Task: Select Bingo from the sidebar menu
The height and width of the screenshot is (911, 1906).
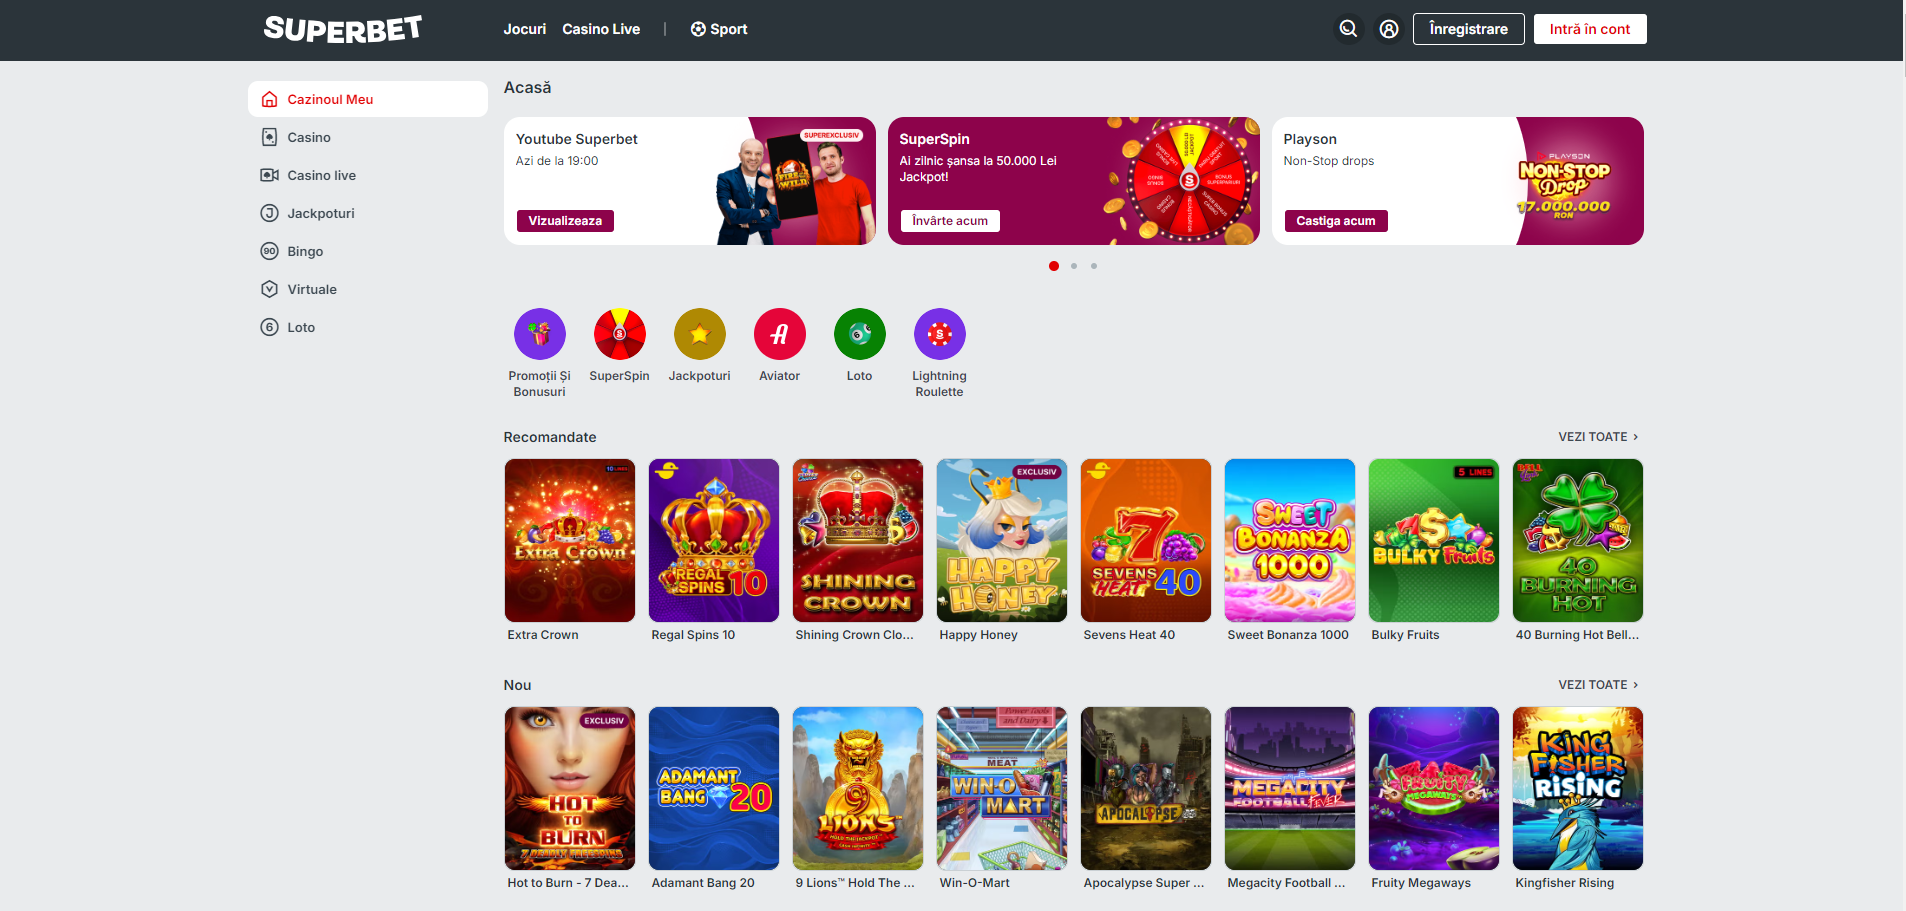Action: pyautogui.click(x=305, y=251)
